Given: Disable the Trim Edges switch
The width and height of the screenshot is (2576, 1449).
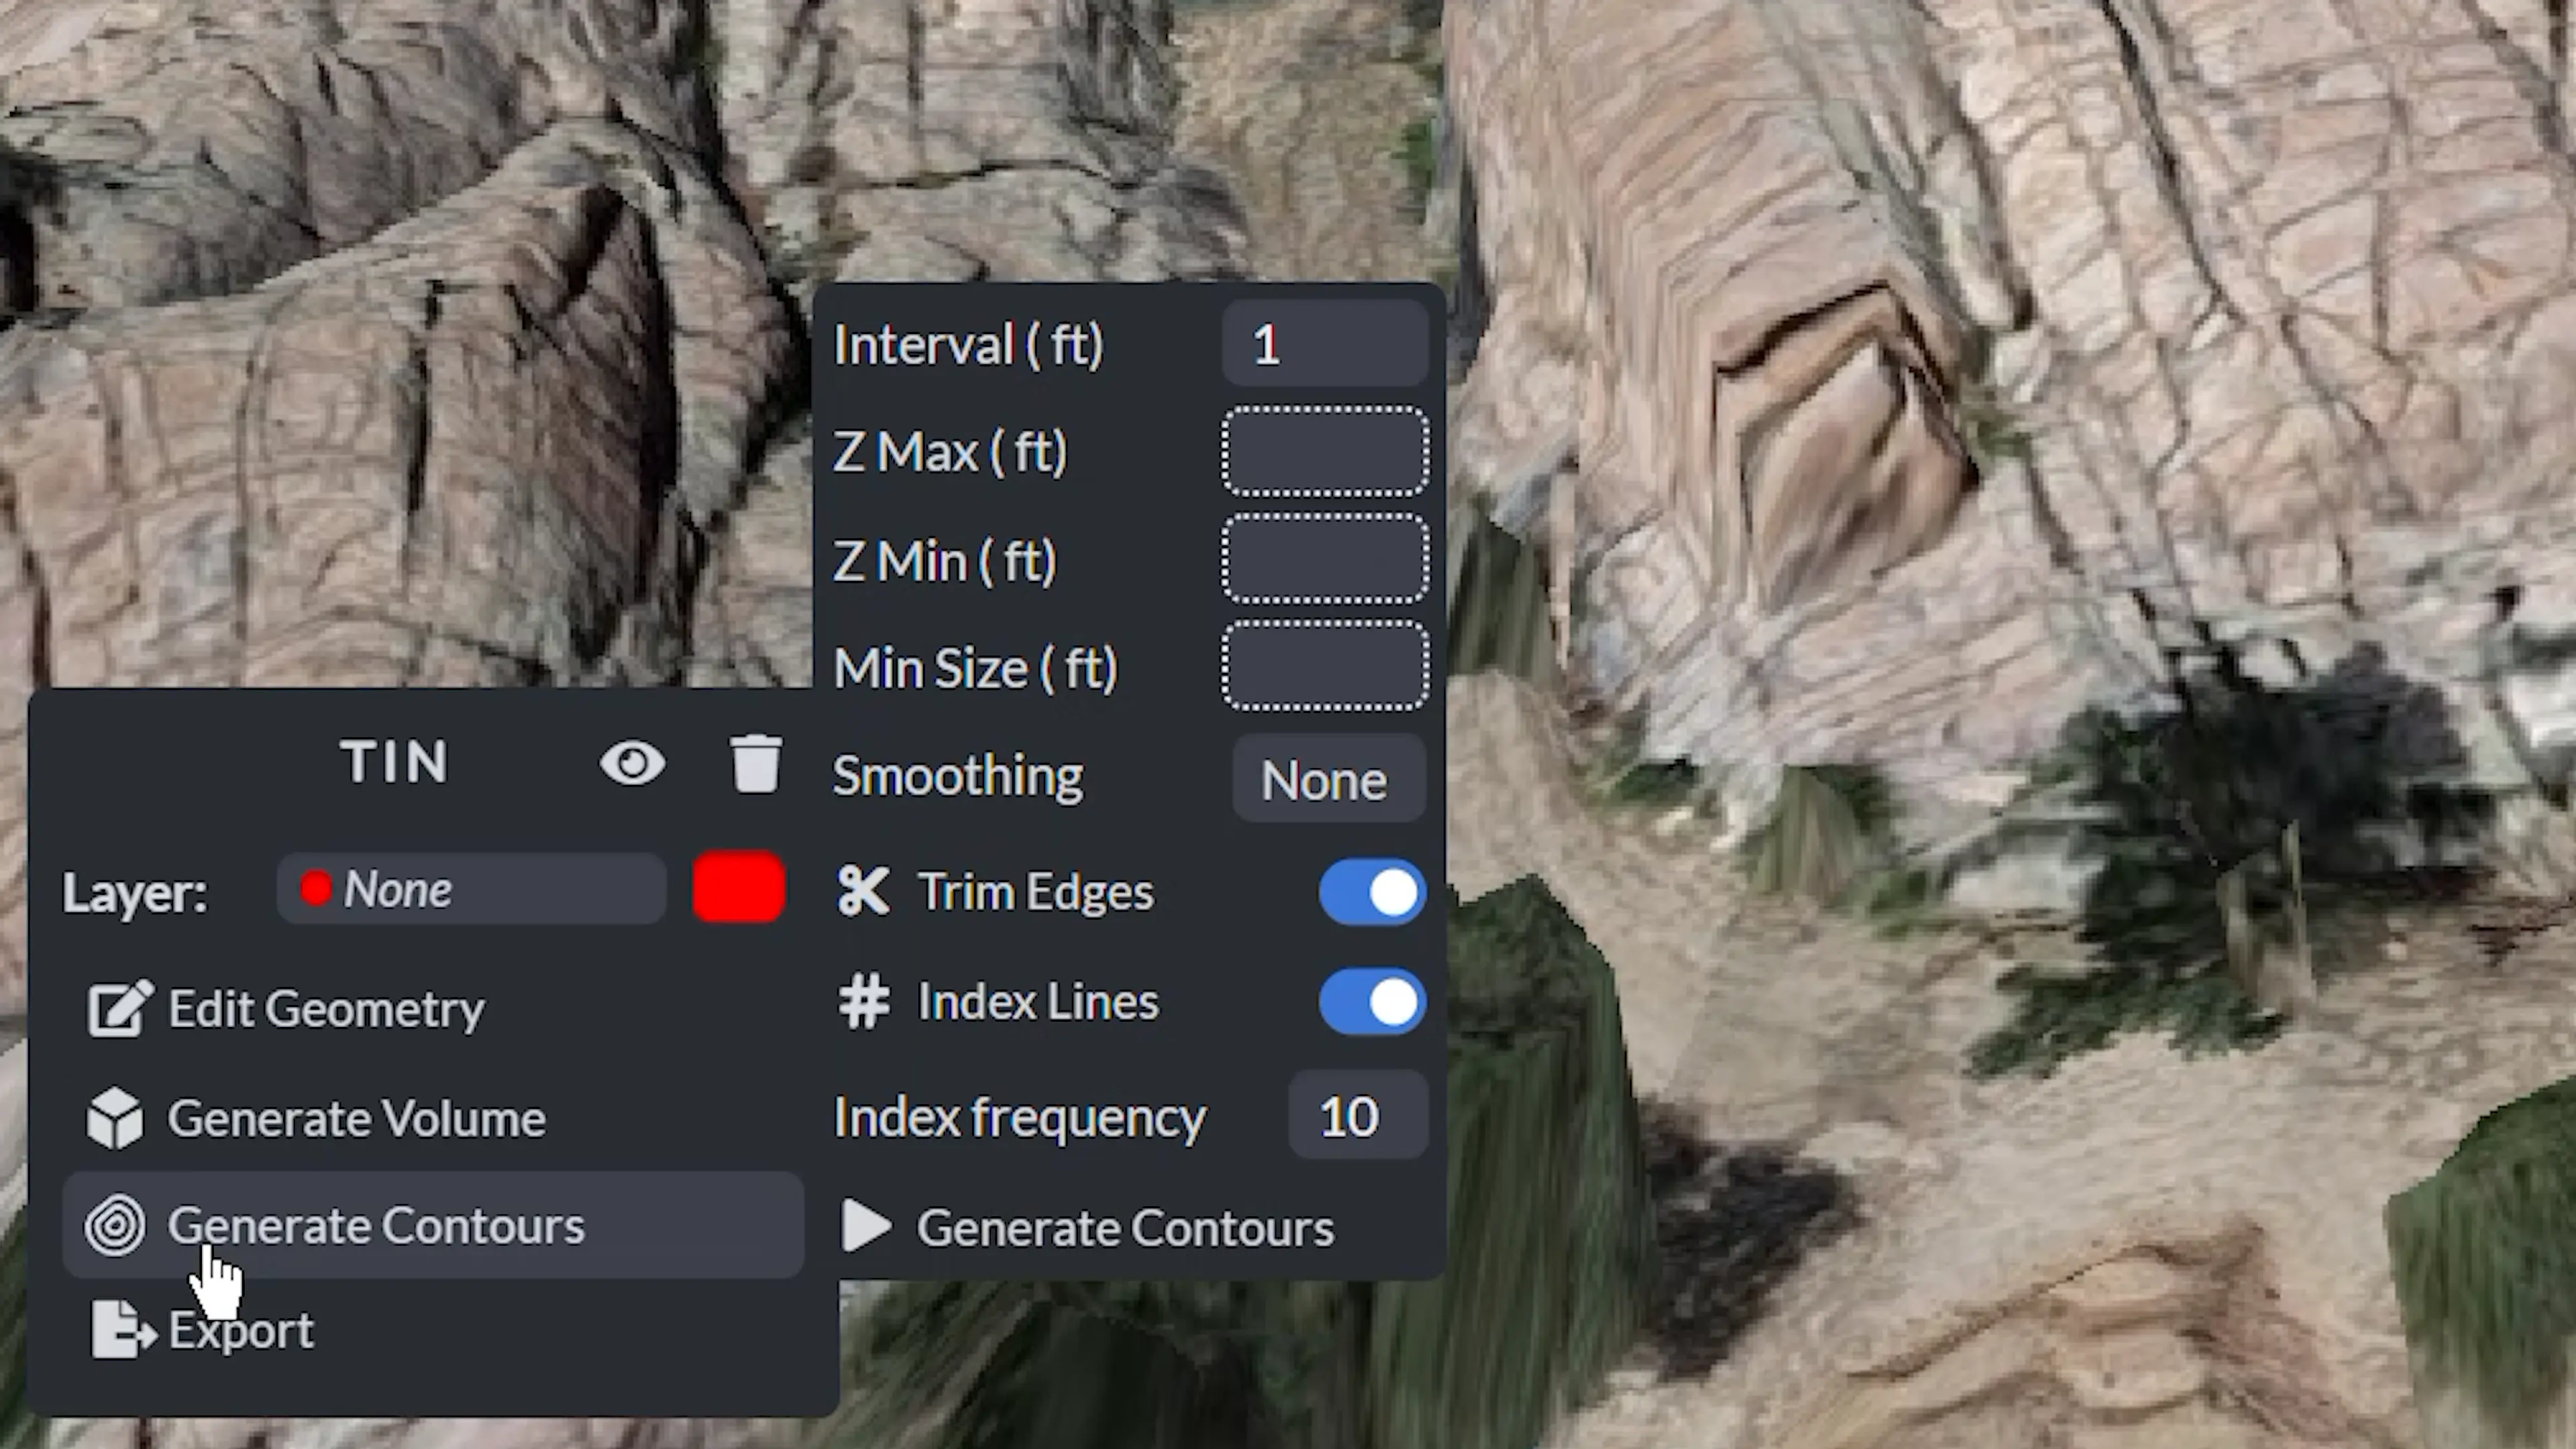Looking at the screenshot, I should (x=1372, y=892).
